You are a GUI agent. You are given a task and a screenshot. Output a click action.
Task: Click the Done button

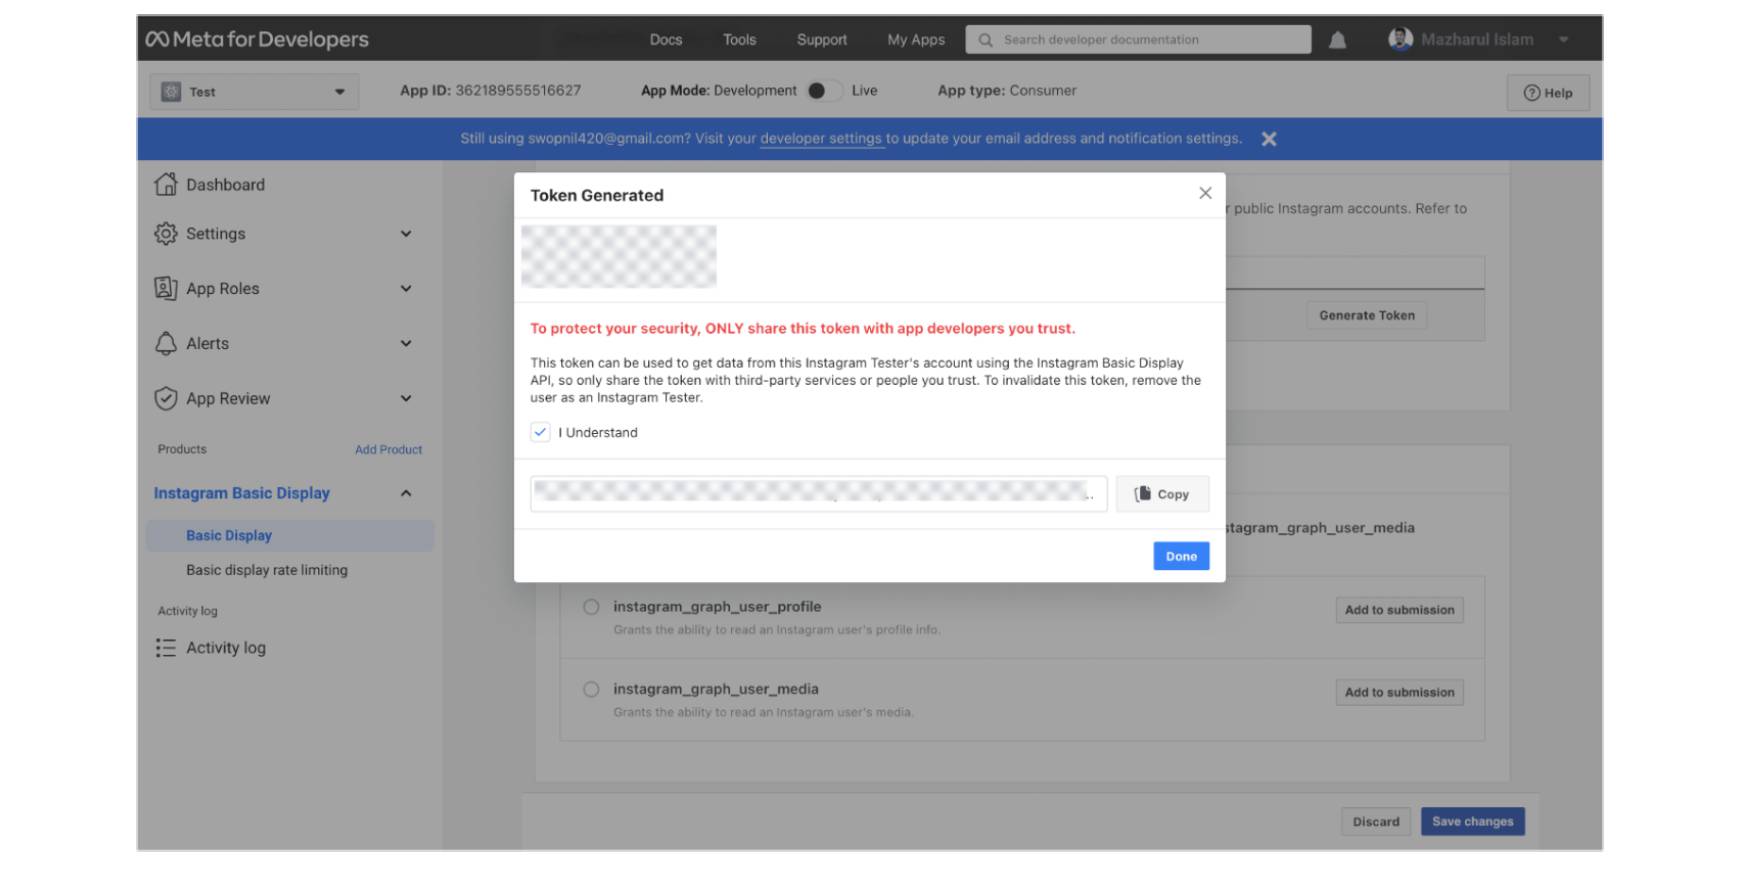[x=1181, y=556]
